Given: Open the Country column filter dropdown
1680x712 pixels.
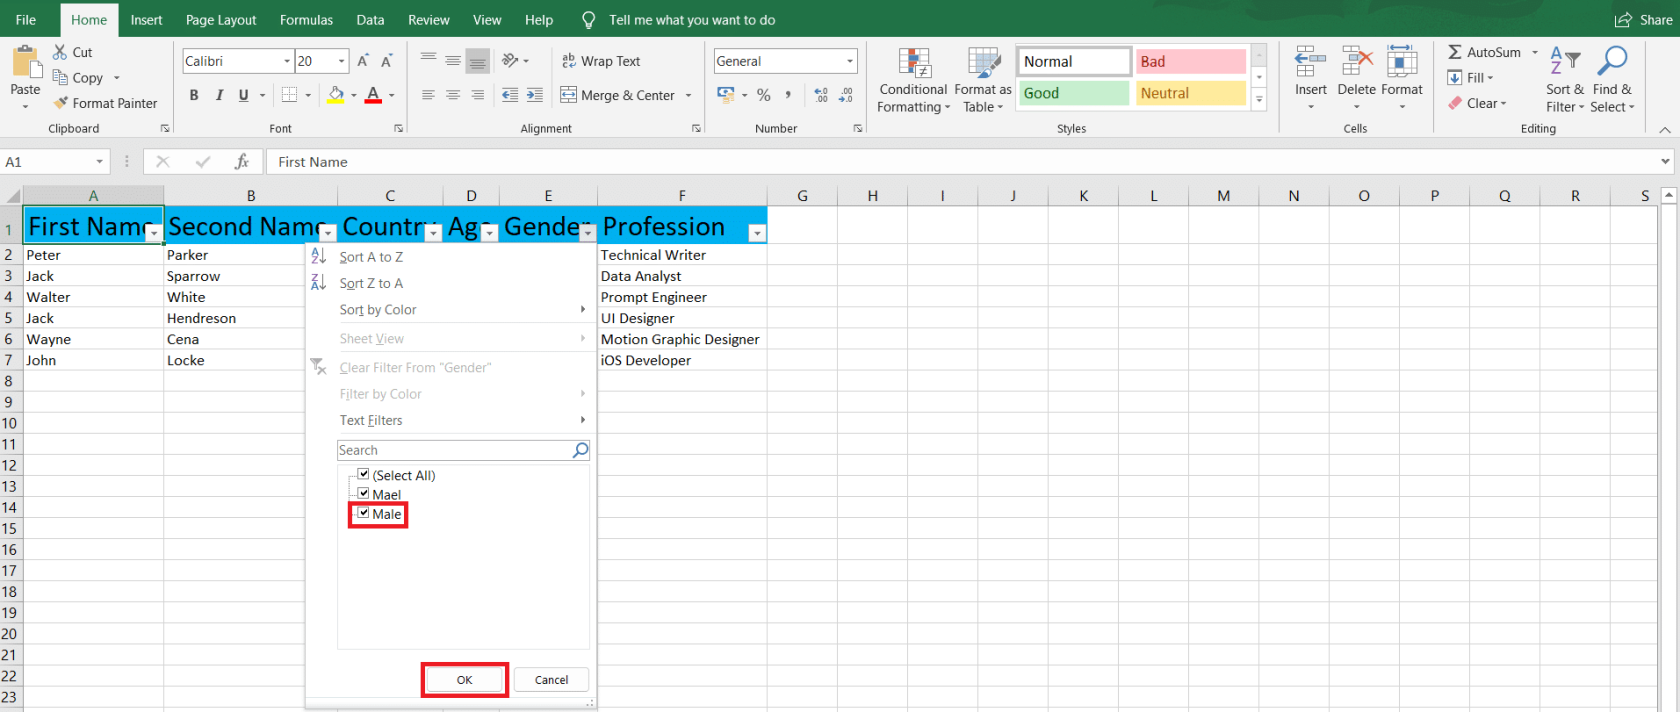Looking at the screenshot, I should pyautogui.click(x=433, y=233).
